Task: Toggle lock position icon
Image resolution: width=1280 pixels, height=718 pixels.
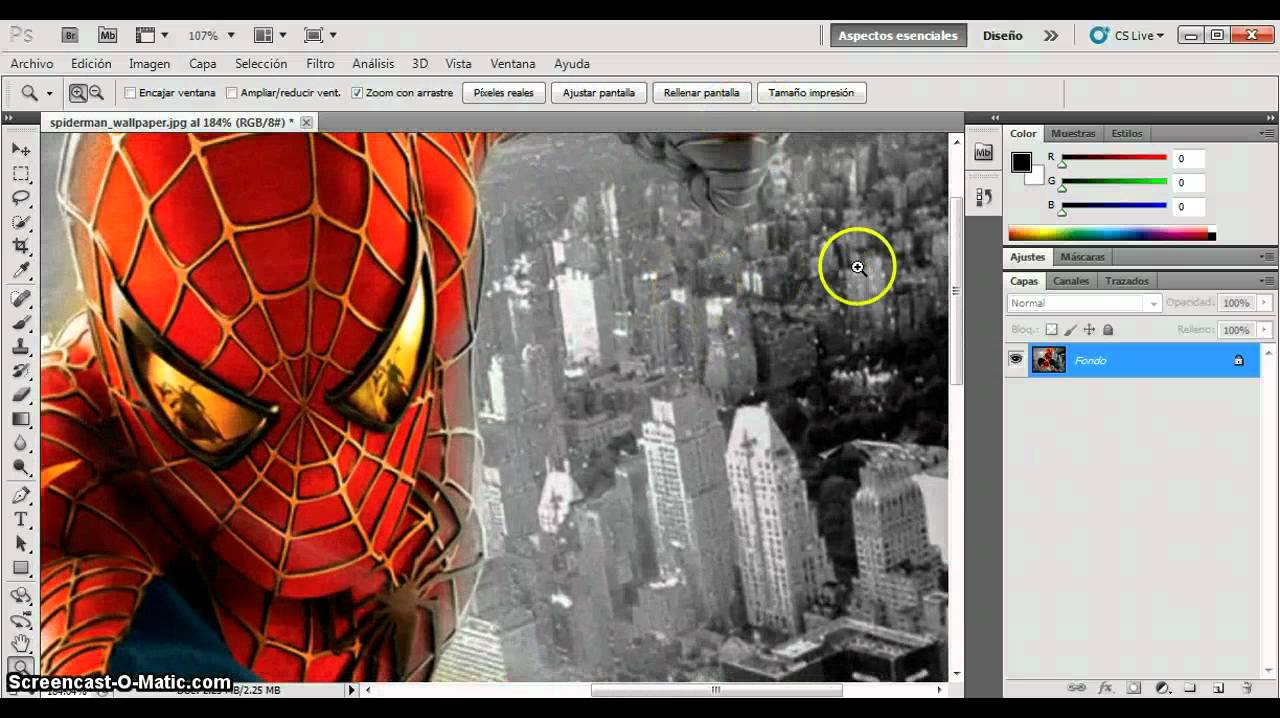Action: tap(1089, 330)
